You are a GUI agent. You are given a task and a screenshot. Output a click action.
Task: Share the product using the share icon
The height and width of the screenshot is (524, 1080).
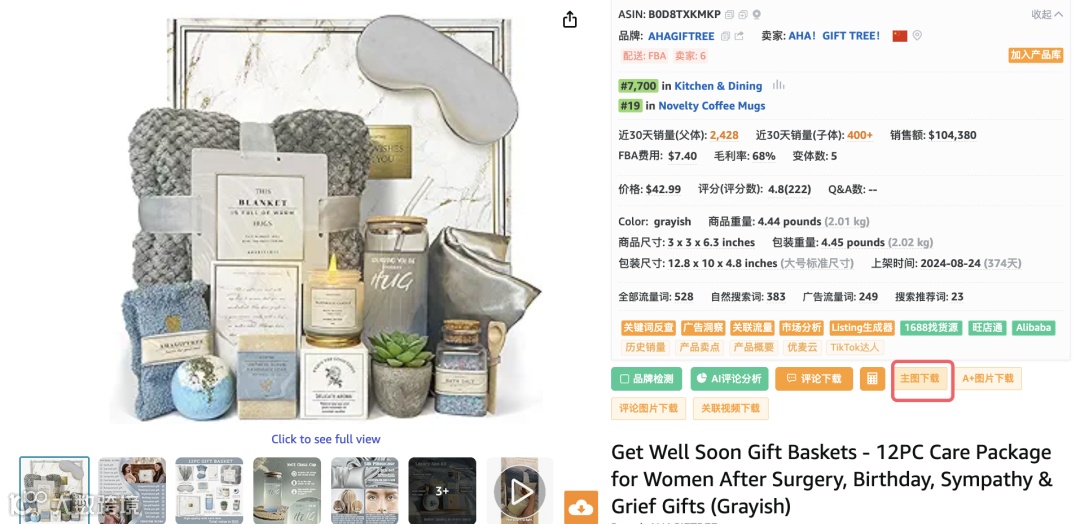tap(570, 19)
